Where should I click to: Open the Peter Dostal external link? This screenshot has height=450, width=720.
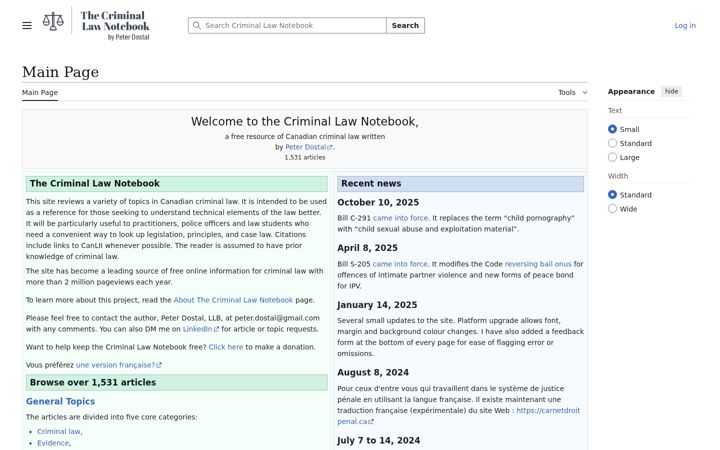pyautogui.click(x=309, y=147)
